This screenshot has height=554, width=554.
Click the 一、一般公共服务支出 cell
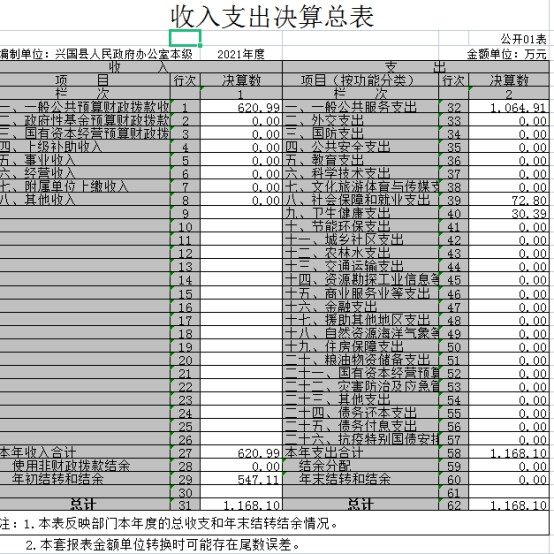(360, 107)
